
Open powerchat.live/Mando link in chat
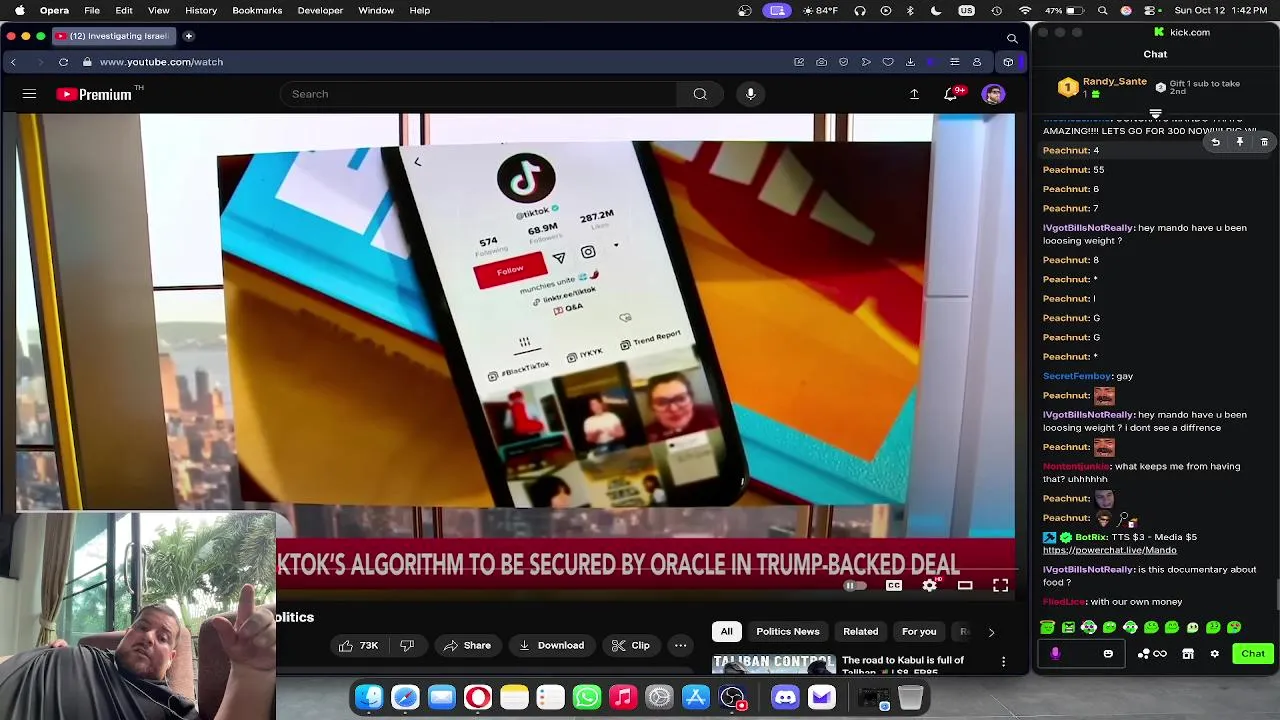[1109, 550]
